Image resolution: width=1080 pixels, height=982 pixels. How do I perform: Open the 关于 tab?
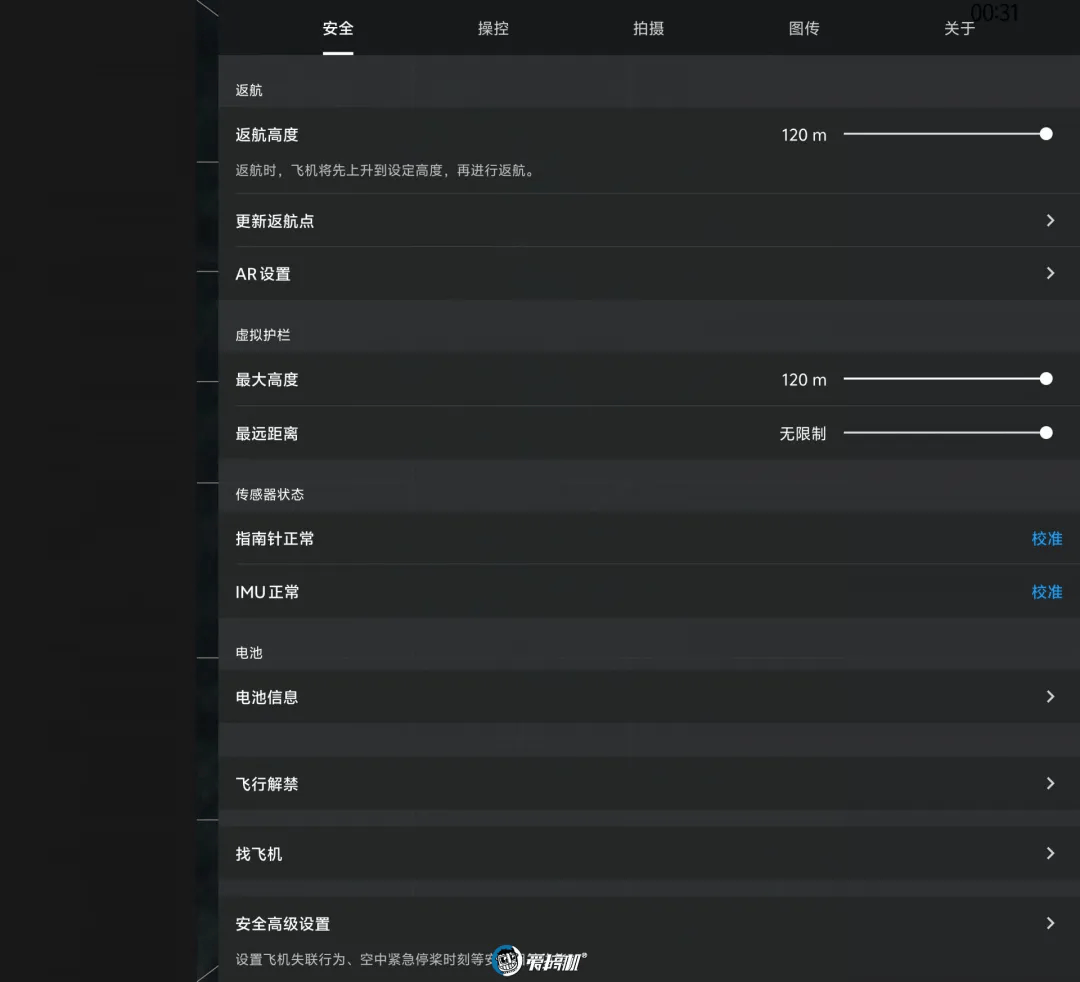[959, 28]
